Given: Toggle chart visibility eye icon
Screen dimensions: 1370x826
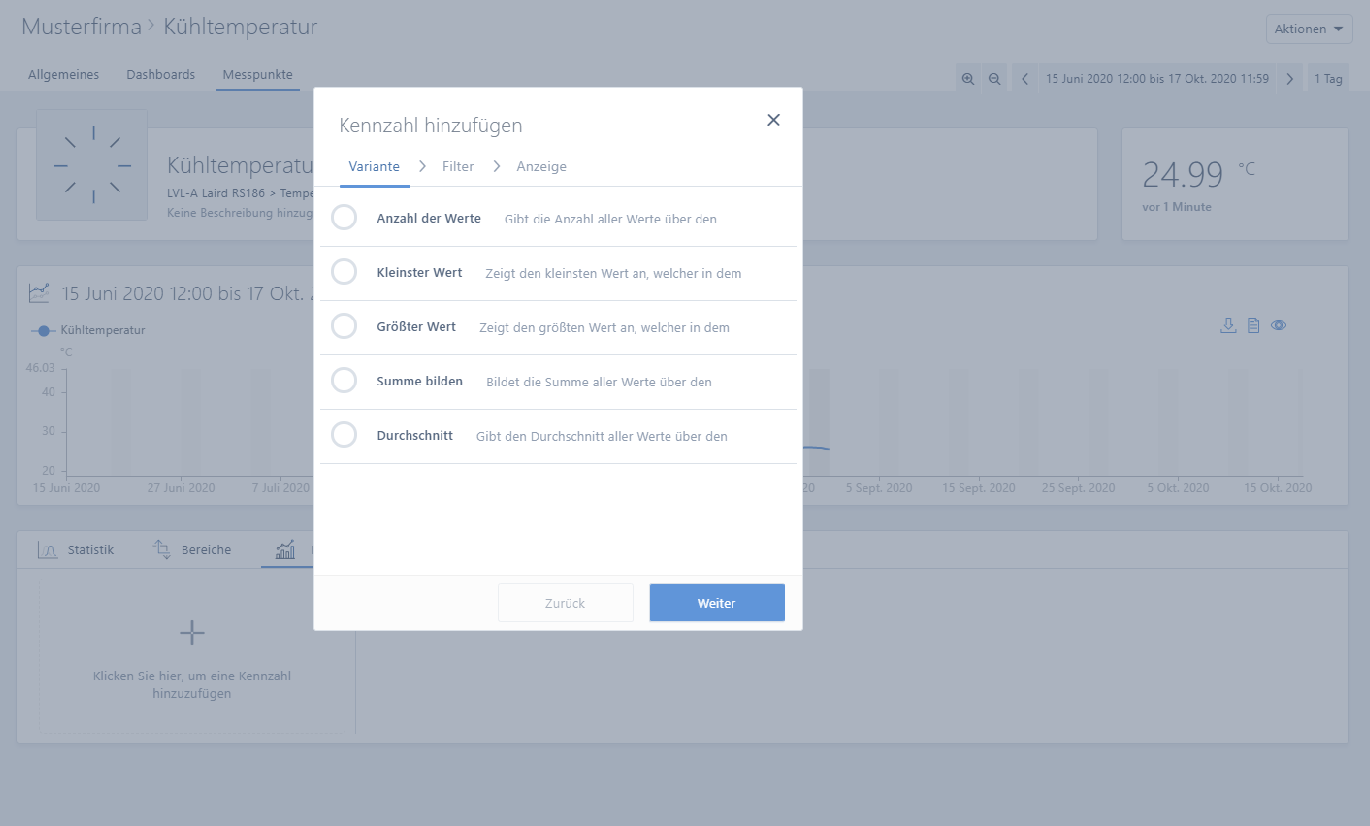Looking at the screenshot, I should pyautogui.click(x=1278, y=325).
